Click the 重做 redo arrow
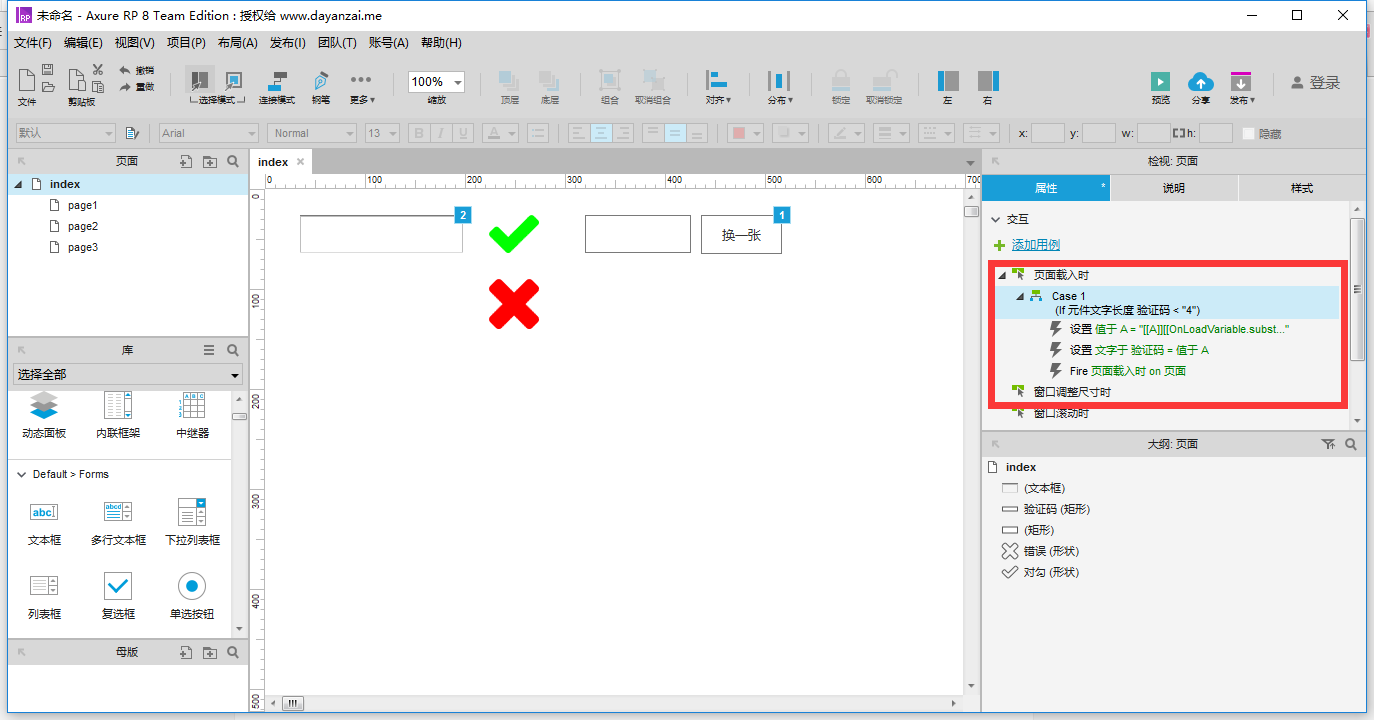 (x=125, y=87)
